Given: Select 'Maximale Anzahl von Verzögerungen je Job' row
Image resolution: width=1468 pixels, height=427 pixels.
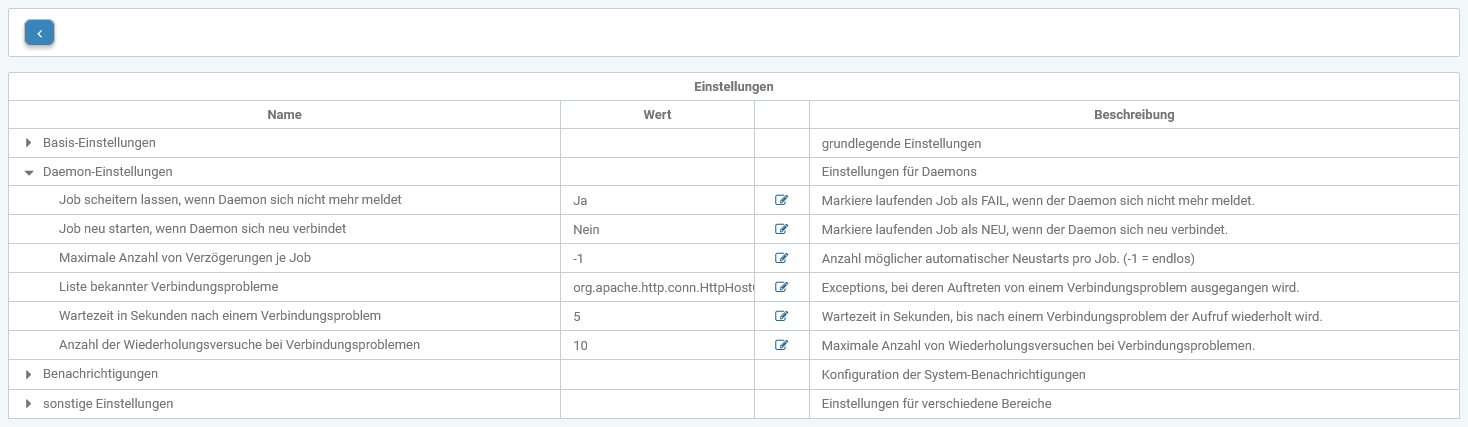Looking at the screenshot, I should [185, 258].
